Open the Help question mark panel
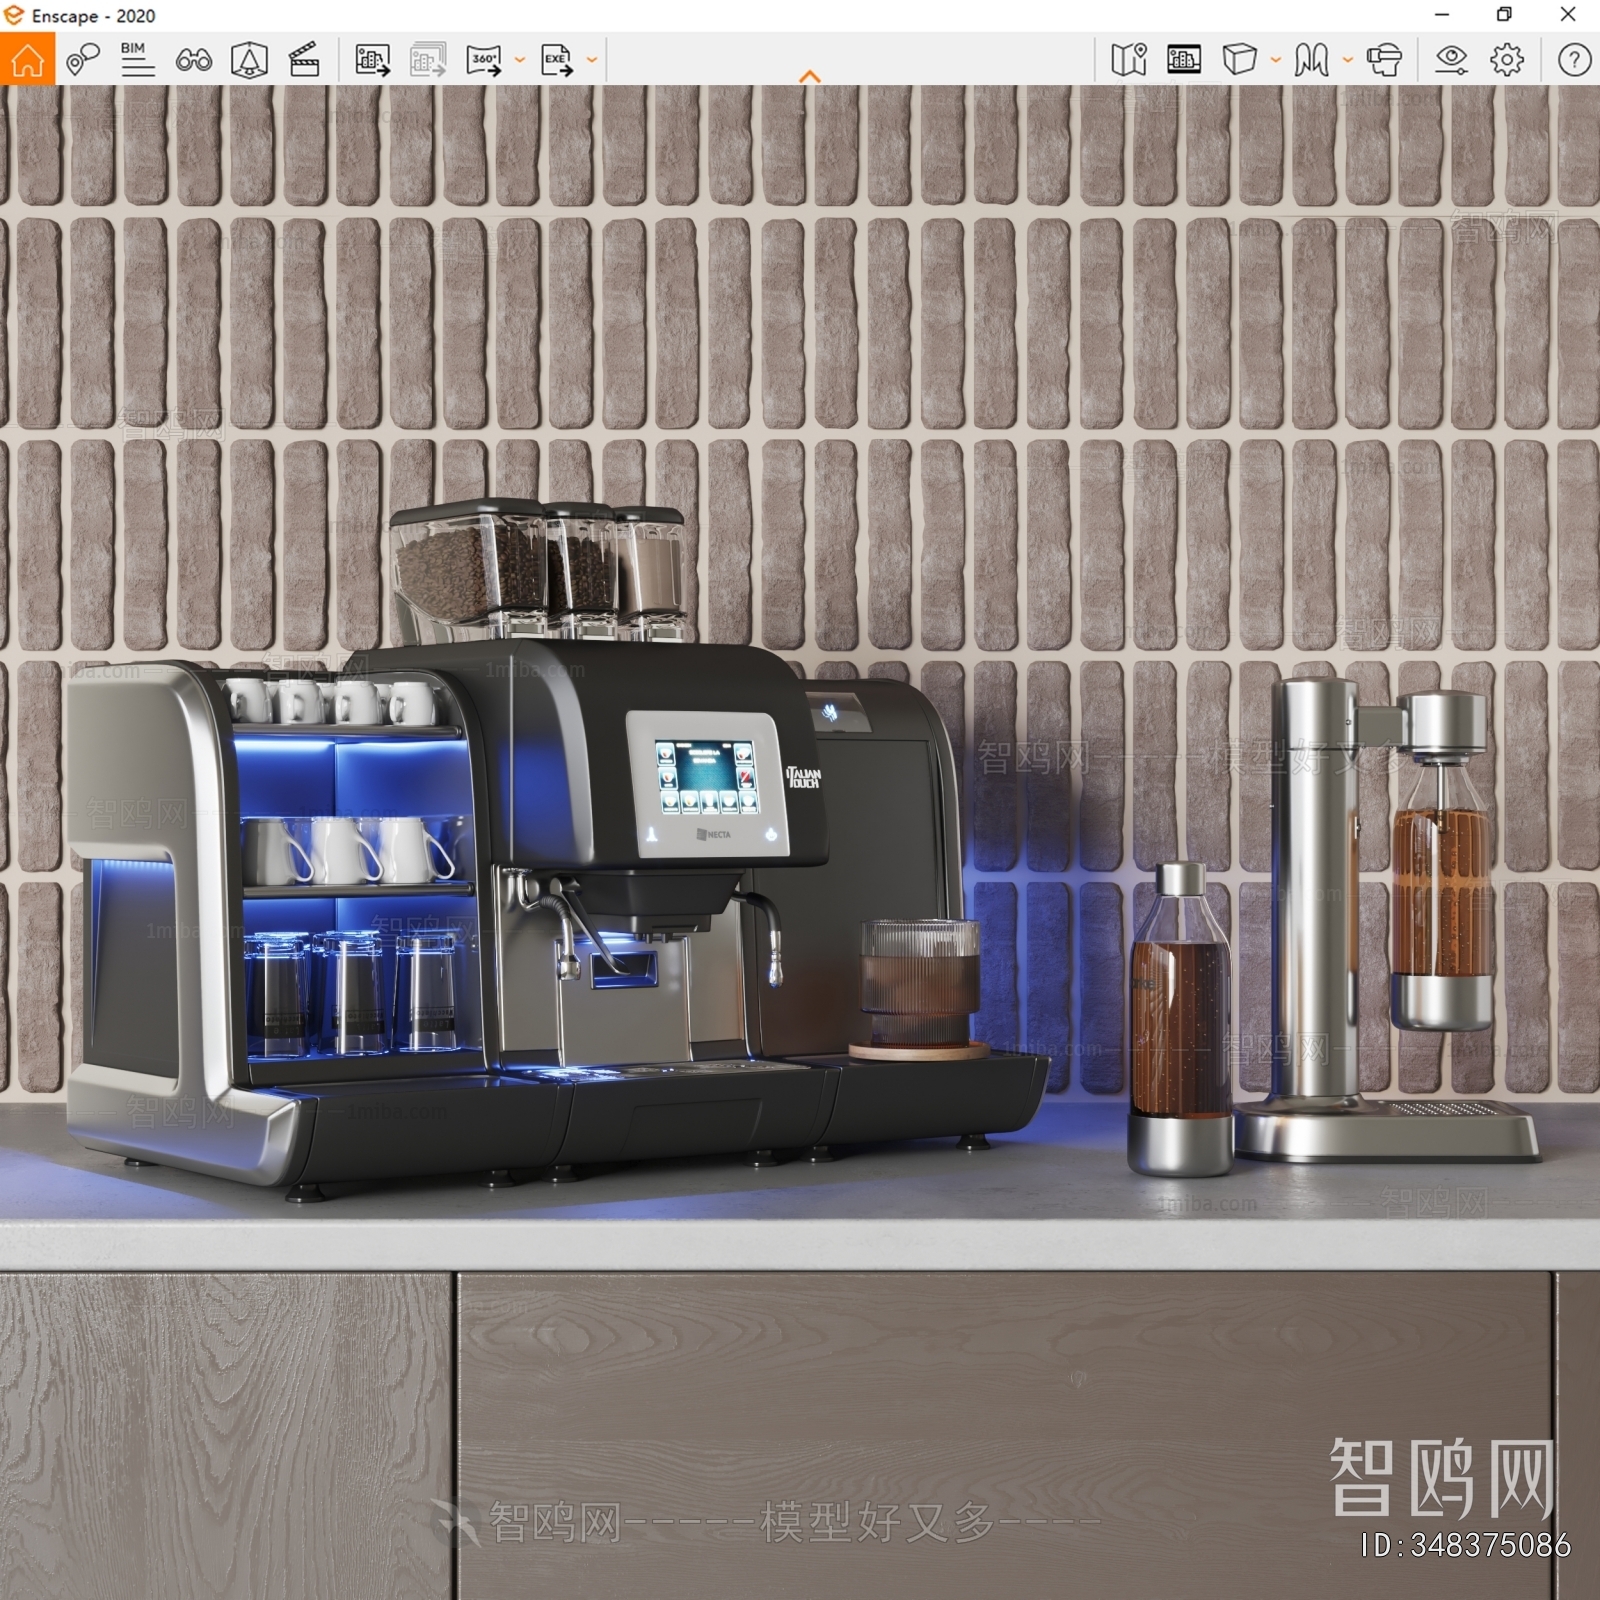 point(1574,60)
